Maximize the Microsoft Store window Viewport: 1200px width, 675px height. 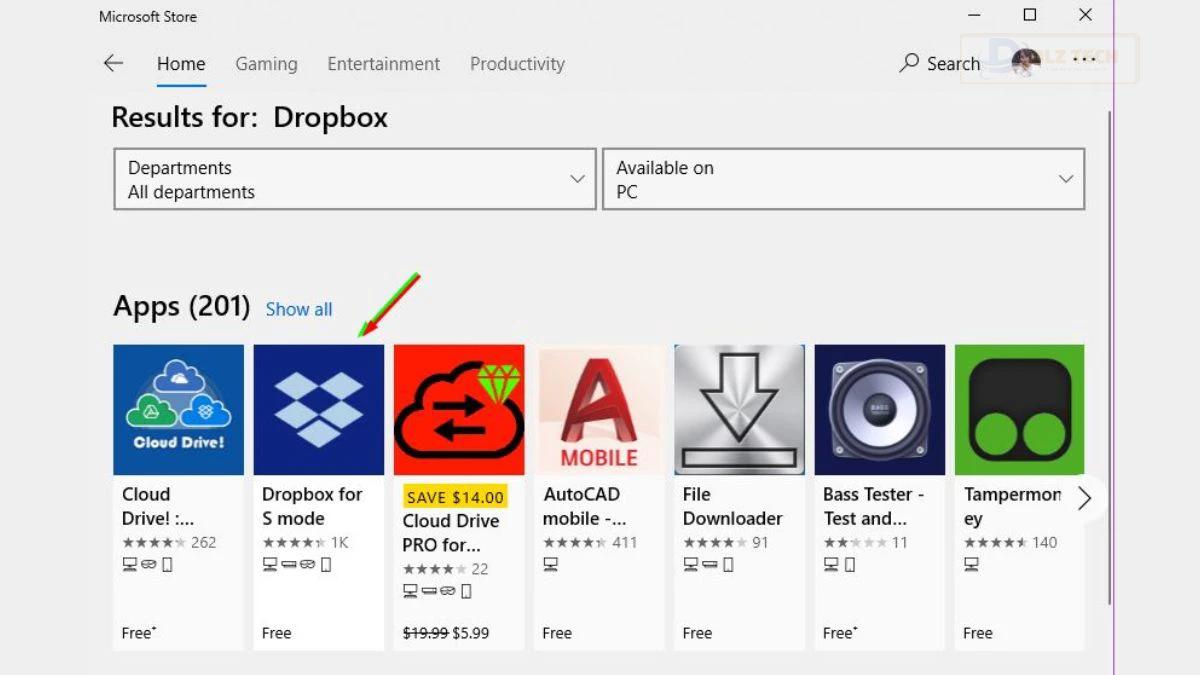click(1030, 15)
